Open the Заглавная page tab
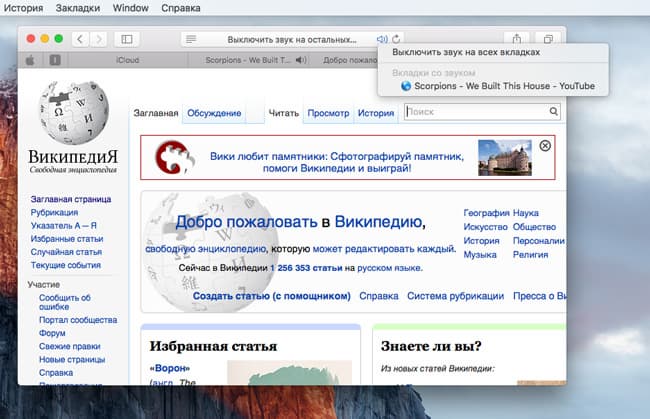The width and height of the screenshot is (650, 419). pos(156,113)
